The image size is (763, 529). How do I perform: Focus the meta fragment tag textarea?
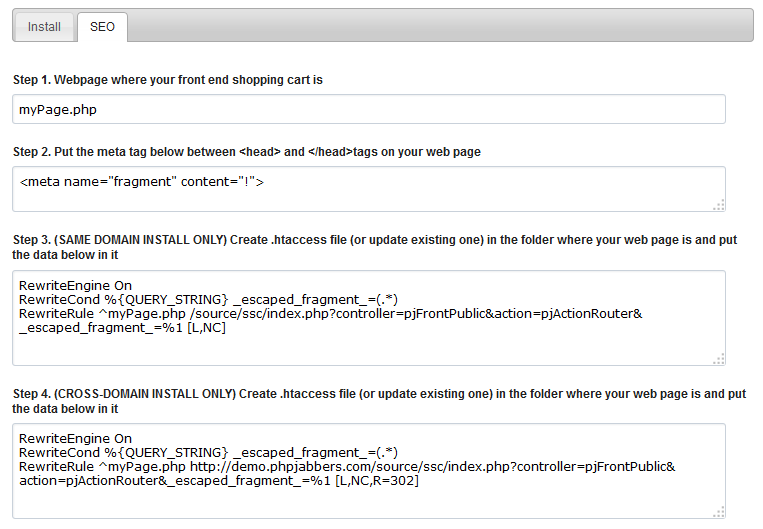coord(369,189)
